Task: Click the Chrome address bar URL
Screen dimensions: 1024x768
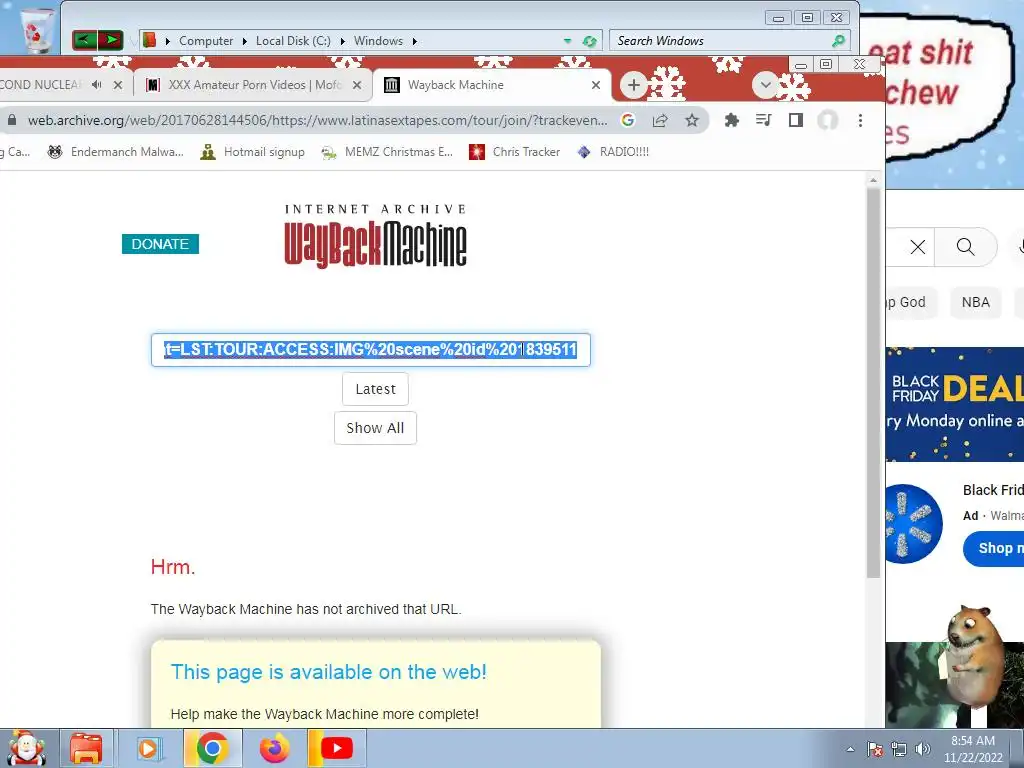Action: 317,120
